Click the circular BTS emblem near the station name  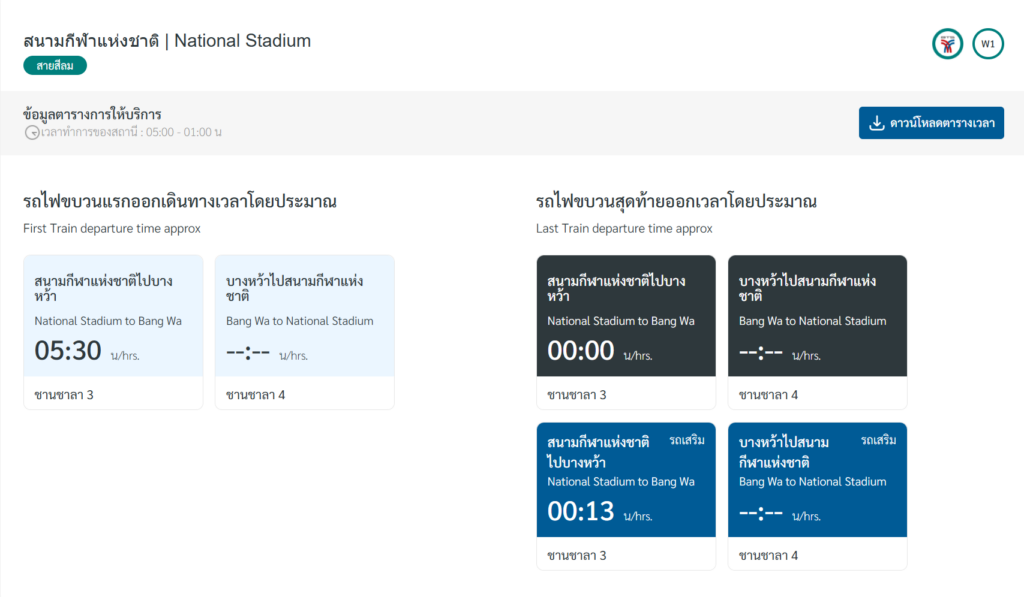click(x=947, y=44)
